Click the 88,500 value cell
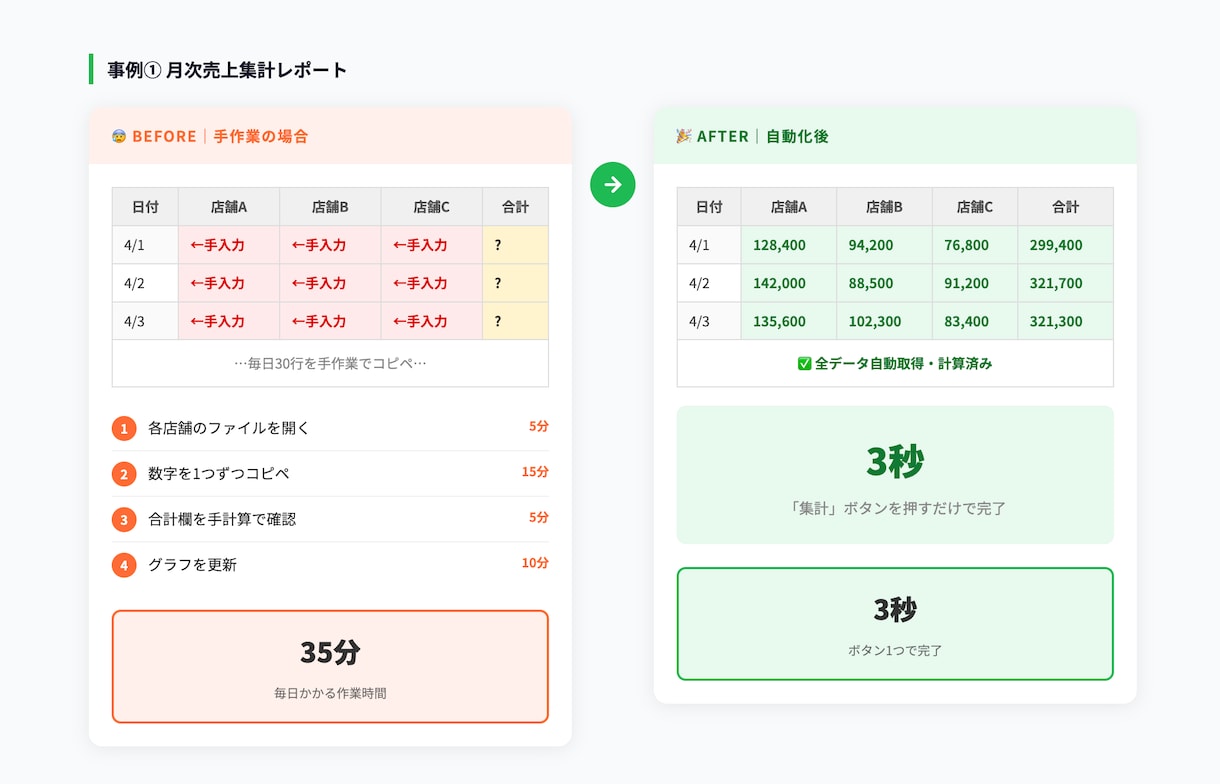The width and height of the screenshot is (1220, 784). pyautogui.click(x=885, y=283)
